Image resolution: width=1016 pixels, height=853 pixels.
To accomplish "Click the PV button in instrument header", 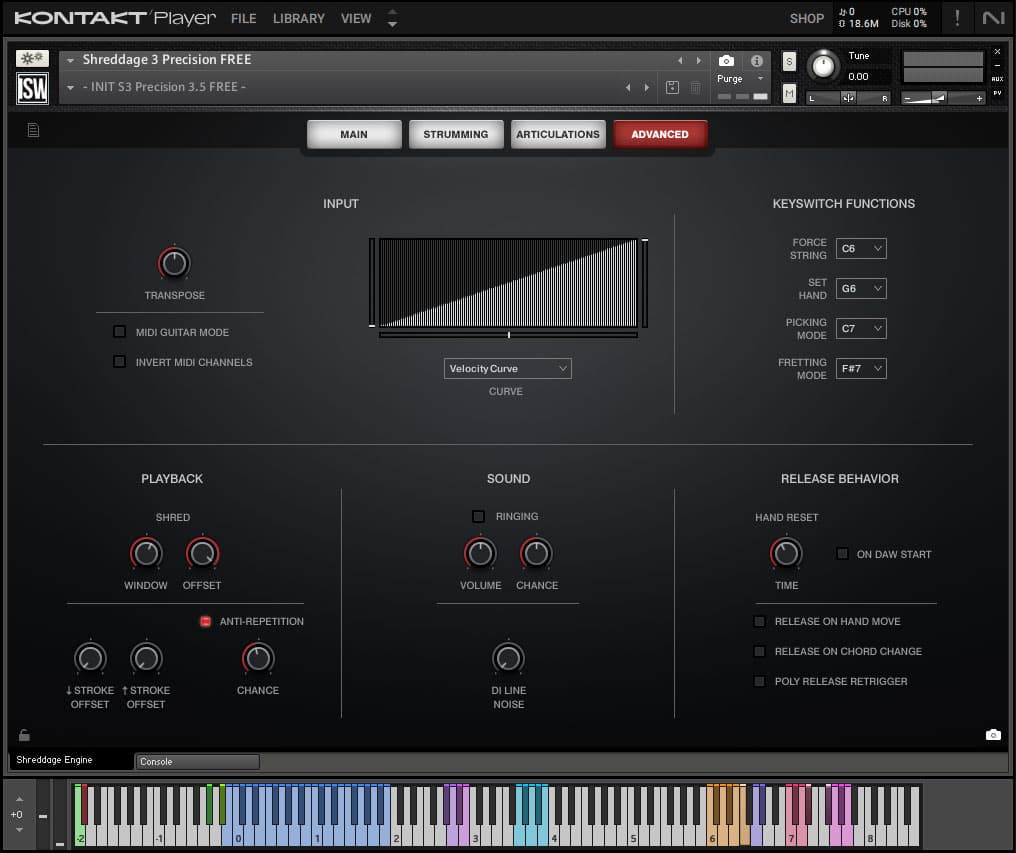I will click(x=997, y=93).
